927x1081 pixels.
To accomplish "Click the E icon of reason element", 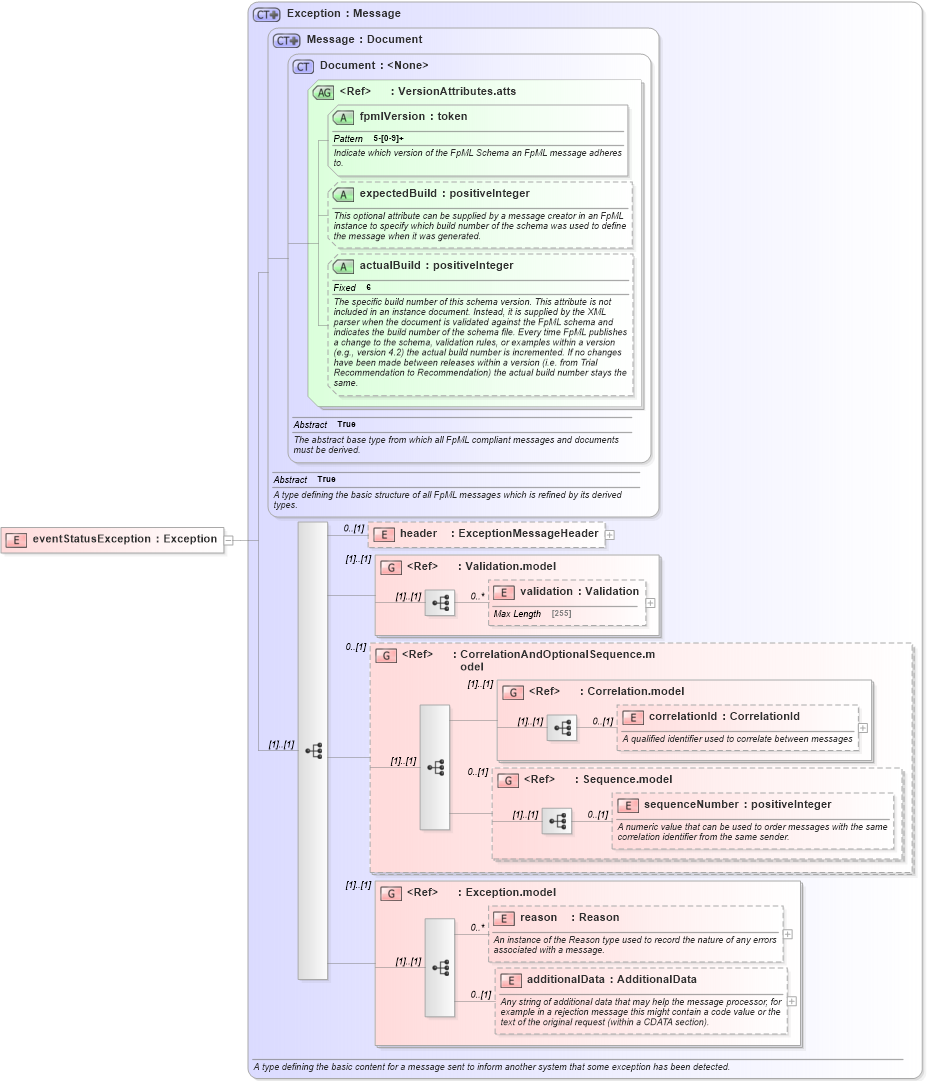I will point(504,918).
